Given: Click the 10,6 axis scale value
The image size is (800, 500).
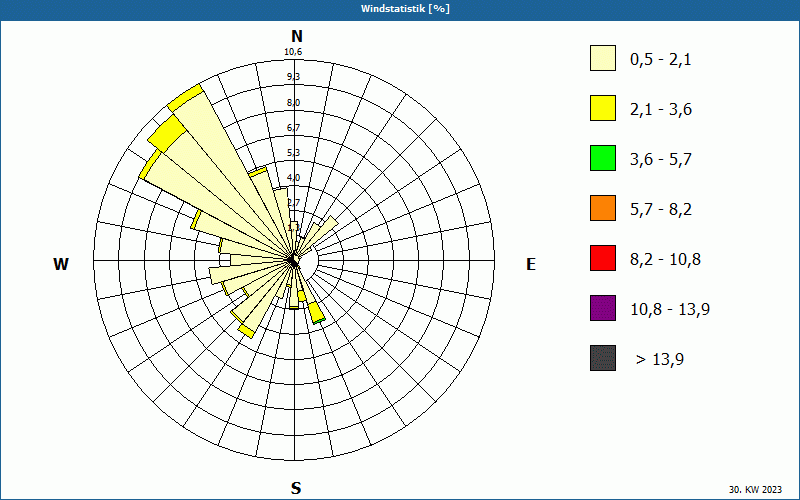Looking at the screenshot, I should click(x=293, y=52).
